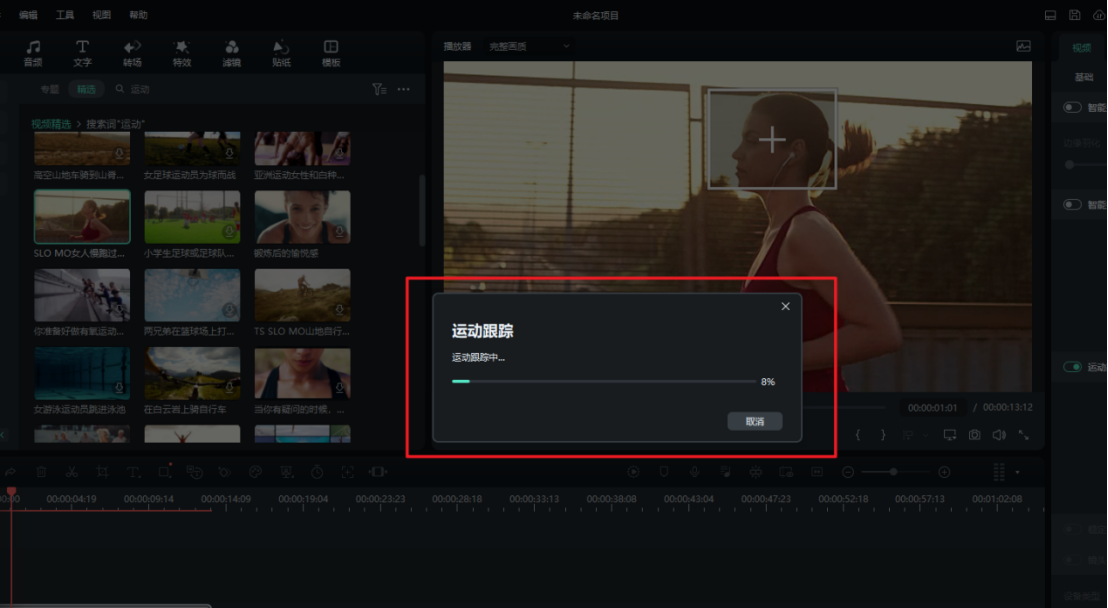Enter fullscreen preview with the expand icon
Screen dimensions: 1108x608
point(1023,435)
